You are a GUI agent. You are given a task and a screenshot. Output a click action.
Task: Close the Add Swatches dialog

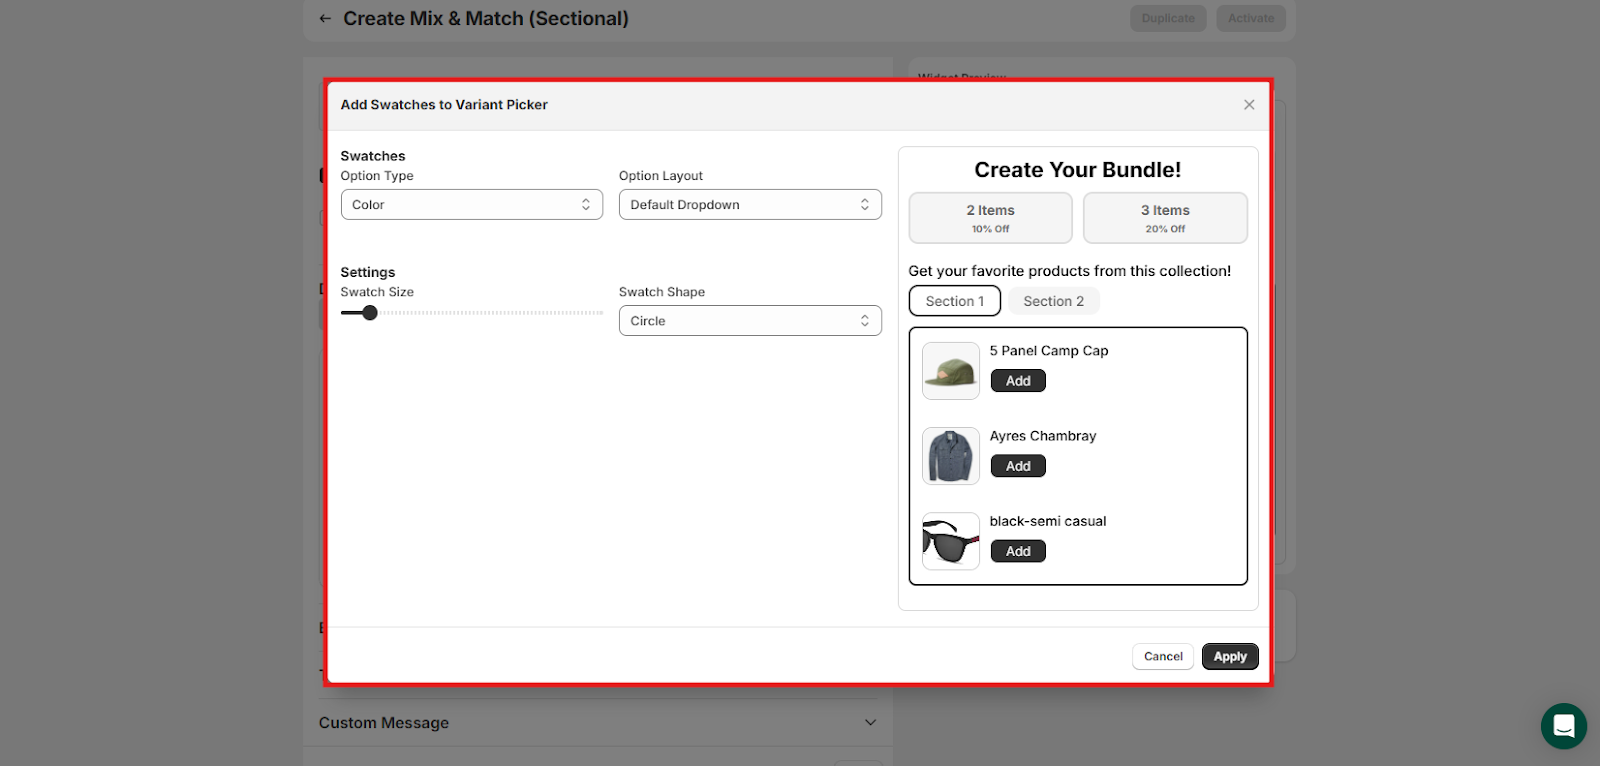point(1249,105)
